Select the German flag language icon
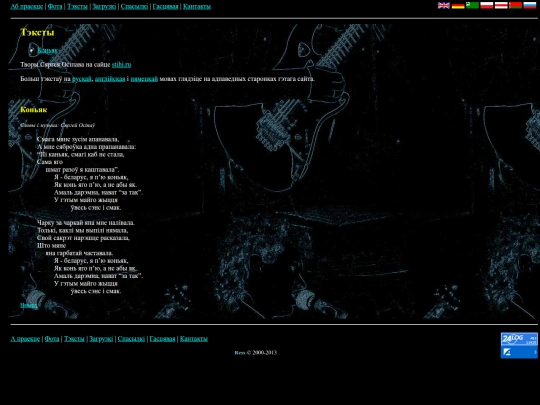The image size is (540, 405). point(458,6)
